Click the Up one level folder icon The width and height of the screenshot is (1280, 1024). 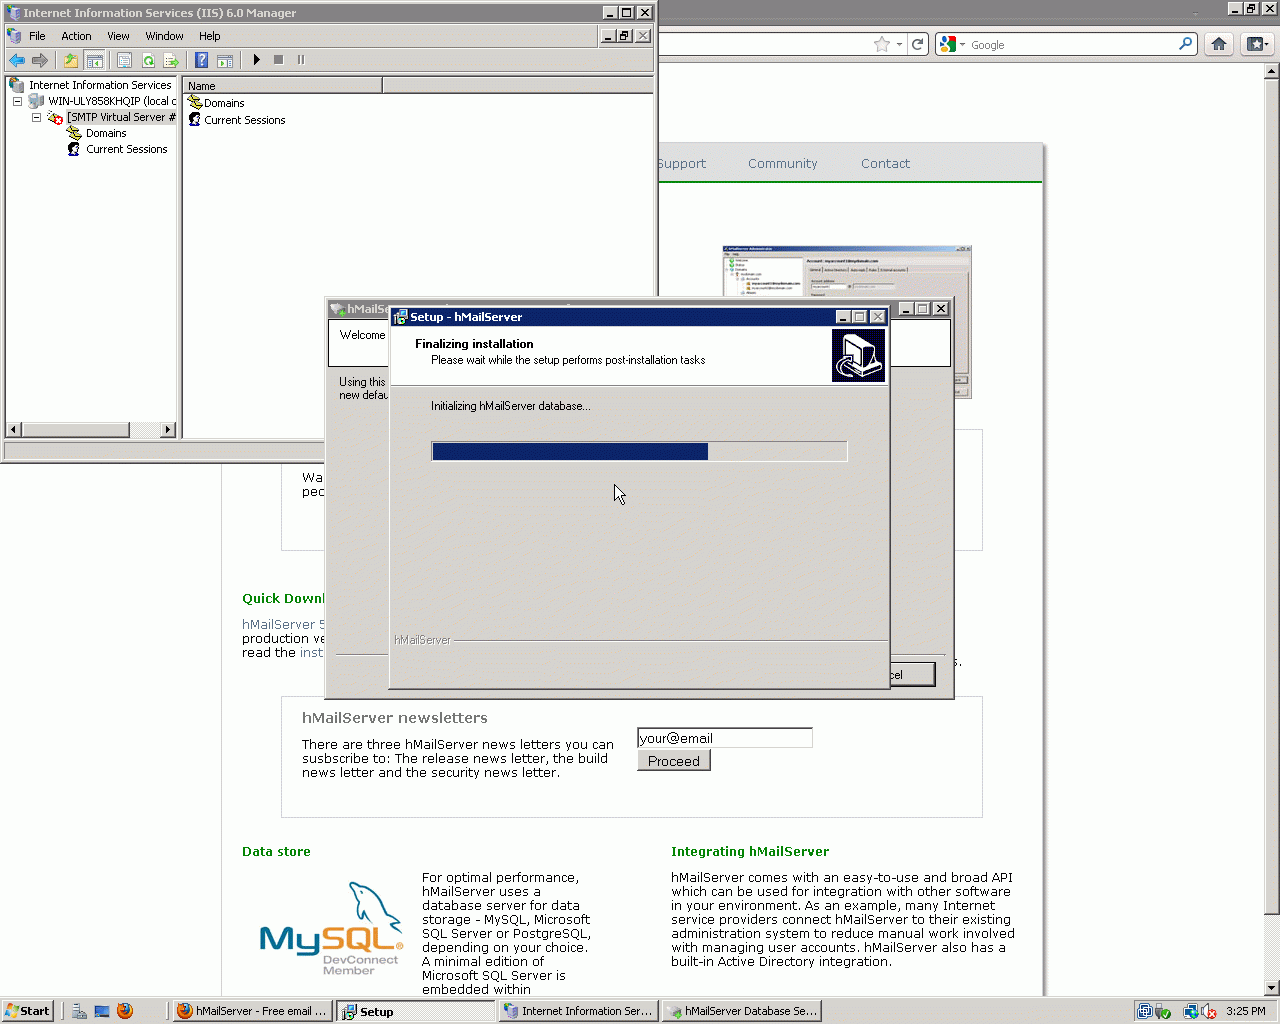(70, 60)
